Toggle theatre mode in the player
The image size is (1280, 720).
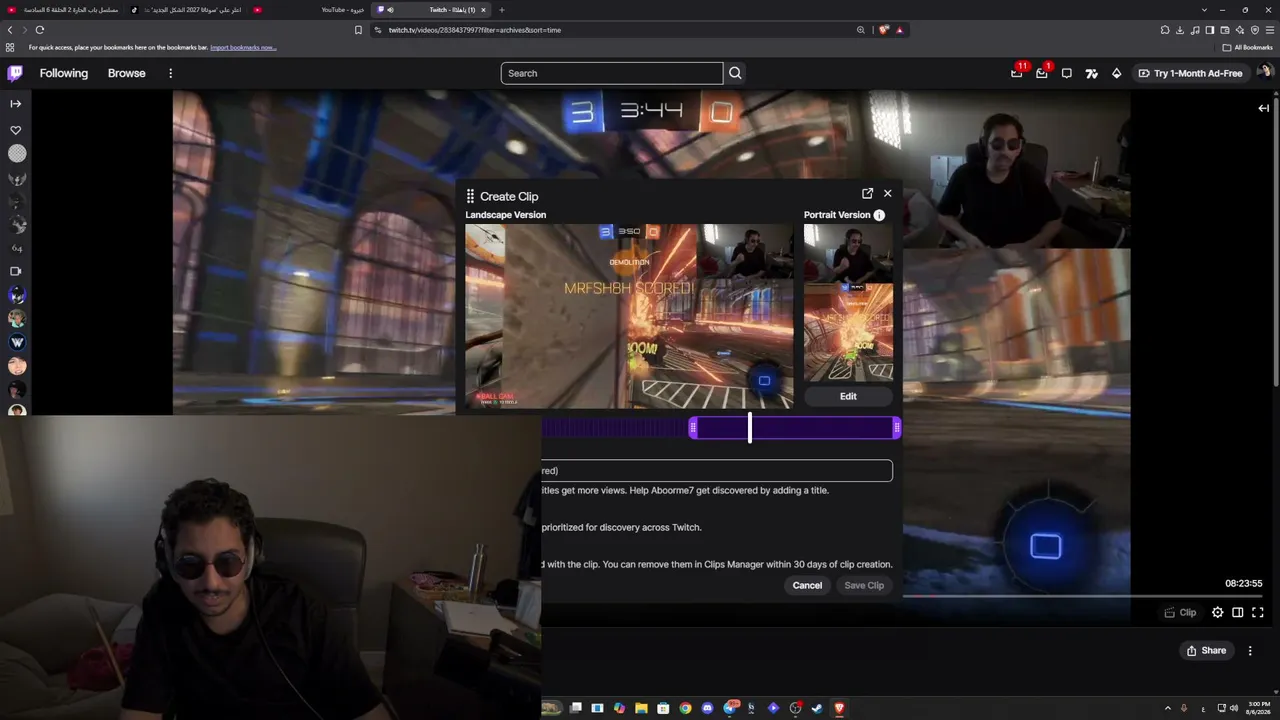(1237, 612)
